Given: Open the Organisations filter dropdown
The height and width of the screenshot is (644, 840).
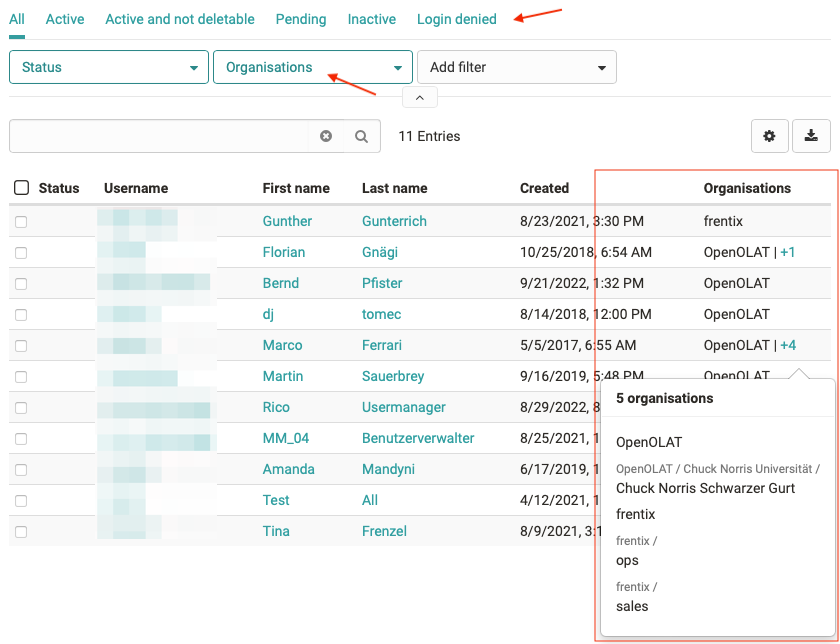Looking at the screenshot, I should click(312, 67).
